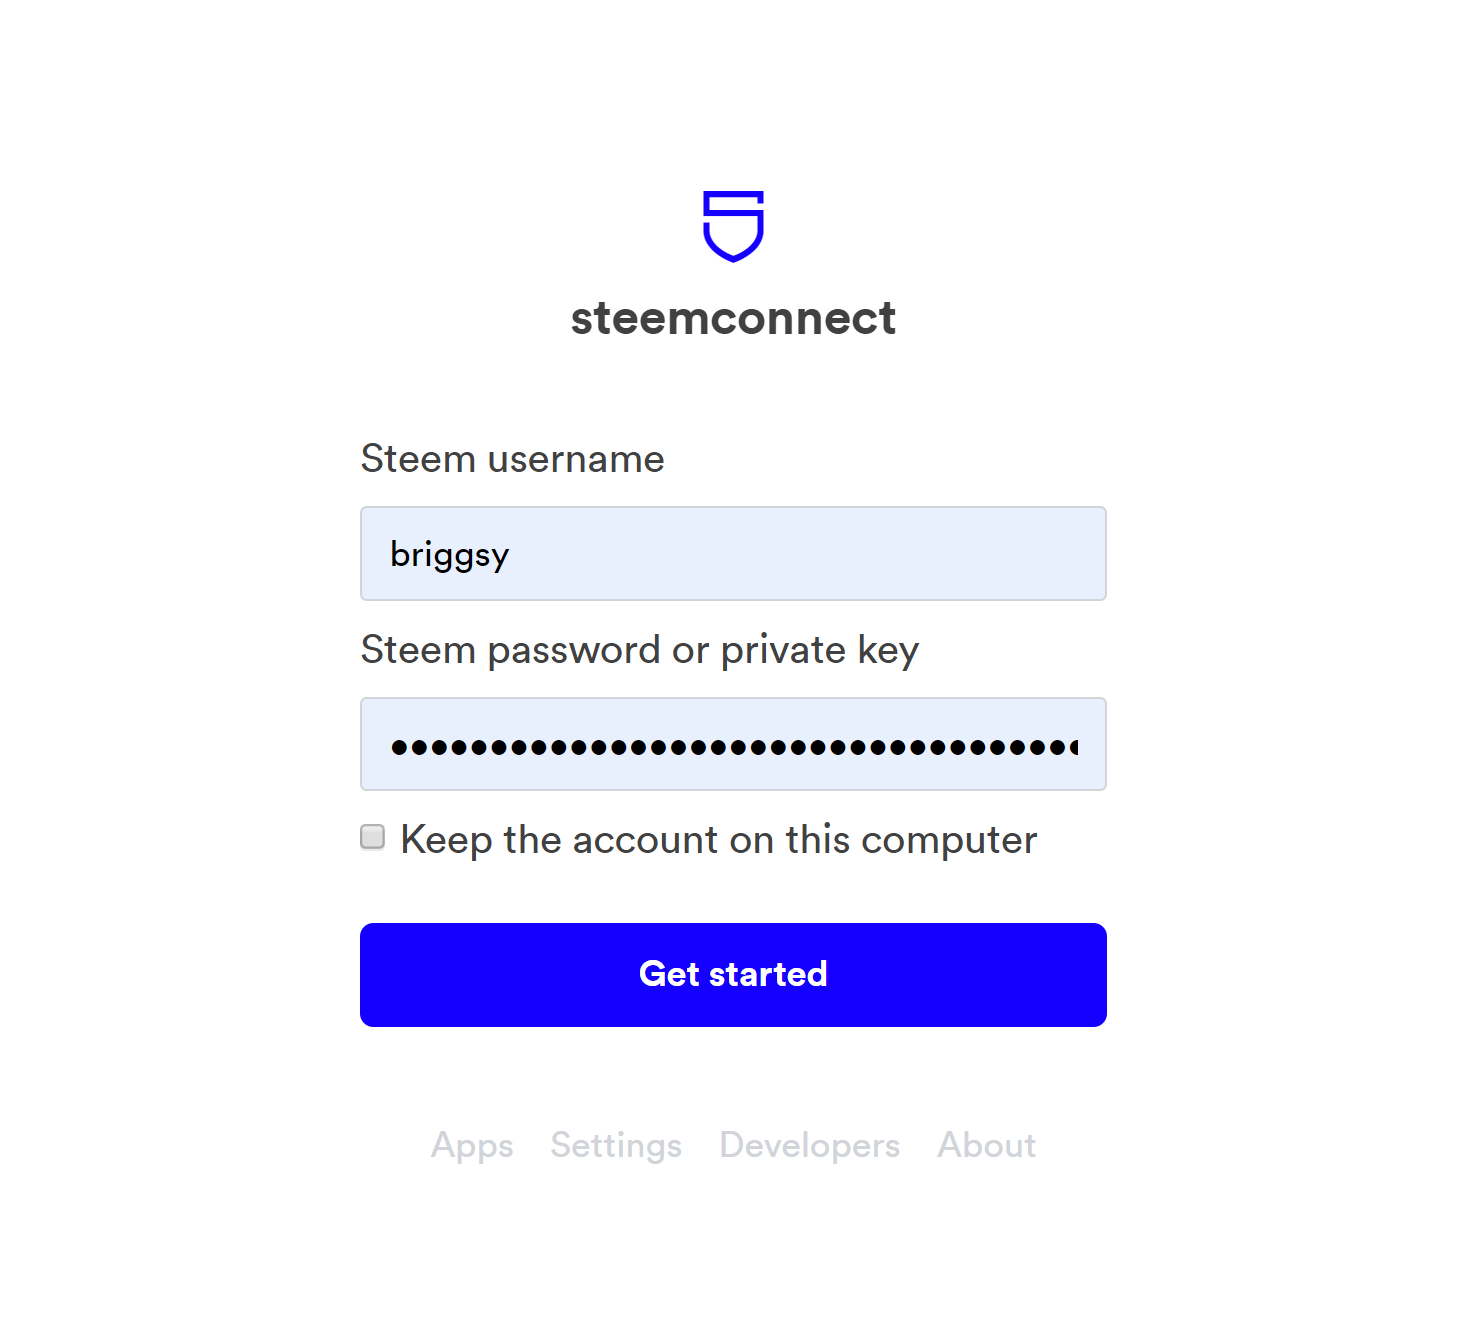
Task: Click the 'Steem username' label
Action: (512, 459)
